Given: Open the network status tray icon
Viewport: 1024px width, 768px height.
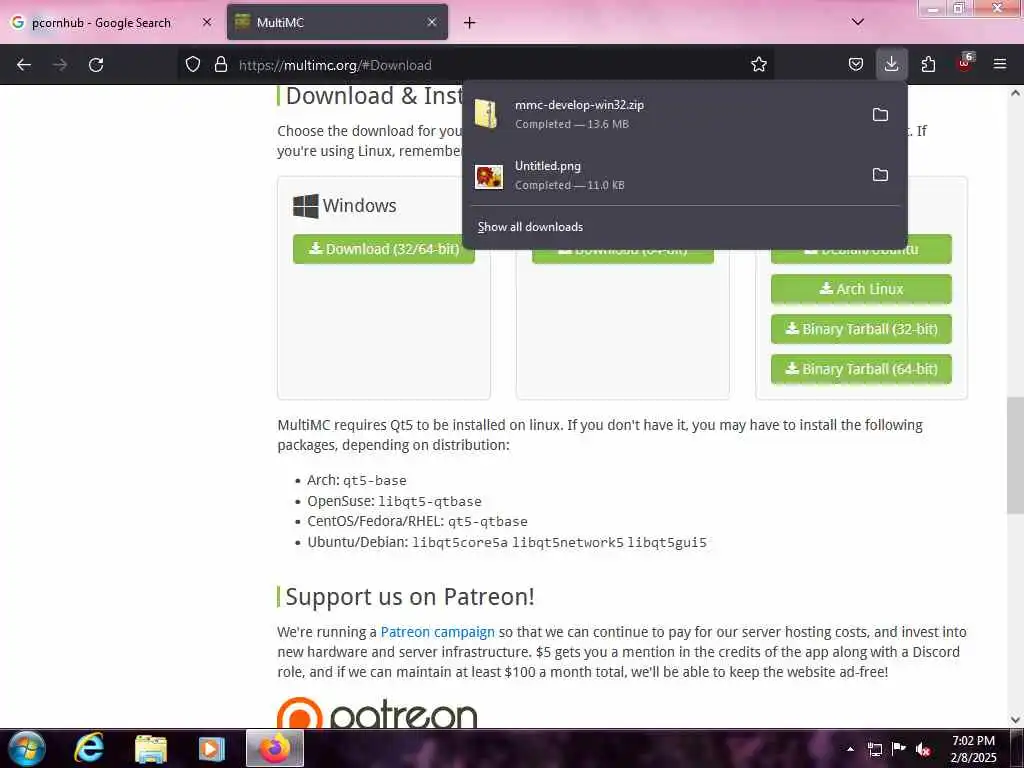Looking at the screenshot, I should (874, 749).
